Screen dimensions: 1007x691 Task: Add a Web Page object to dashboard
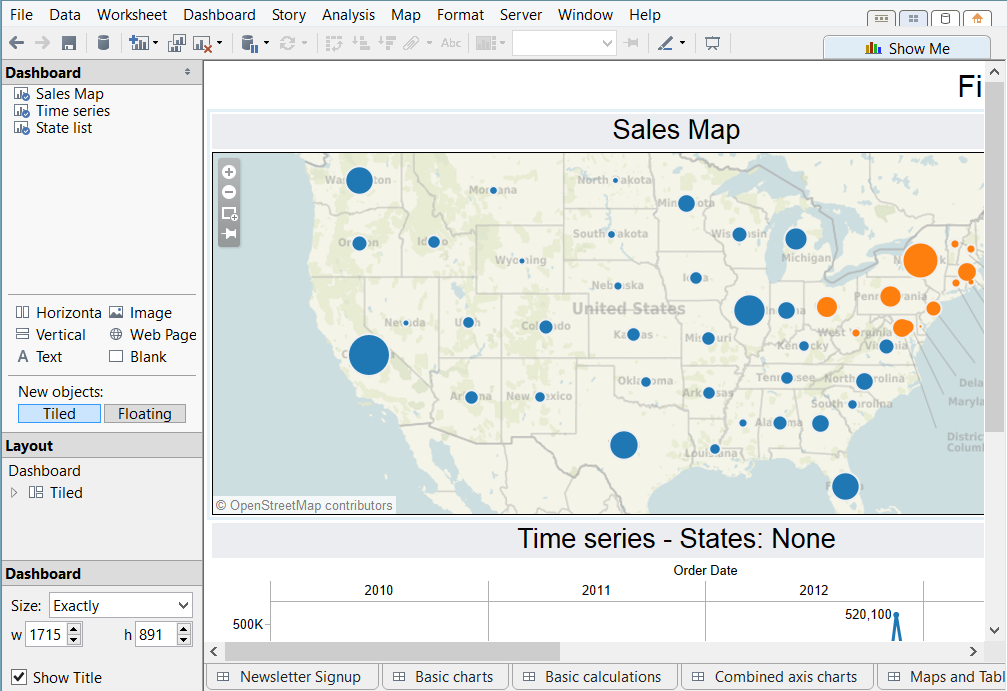(x=153, y=335)
